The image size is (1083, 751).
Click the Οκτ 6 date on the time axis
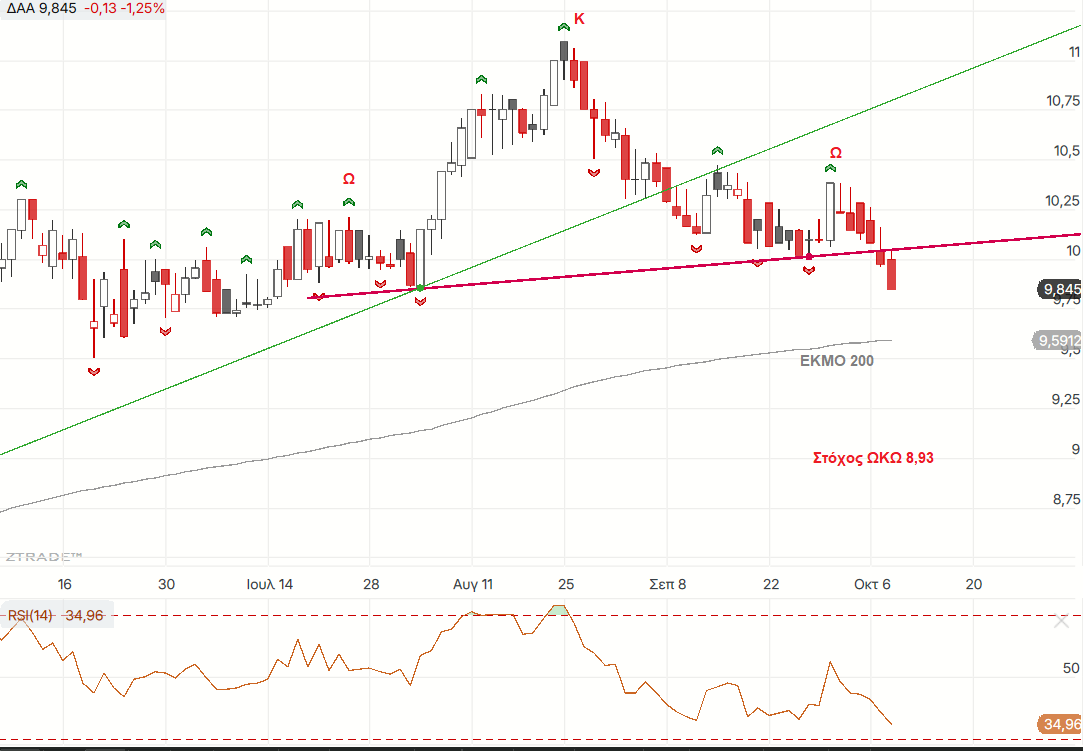[871, 584]
